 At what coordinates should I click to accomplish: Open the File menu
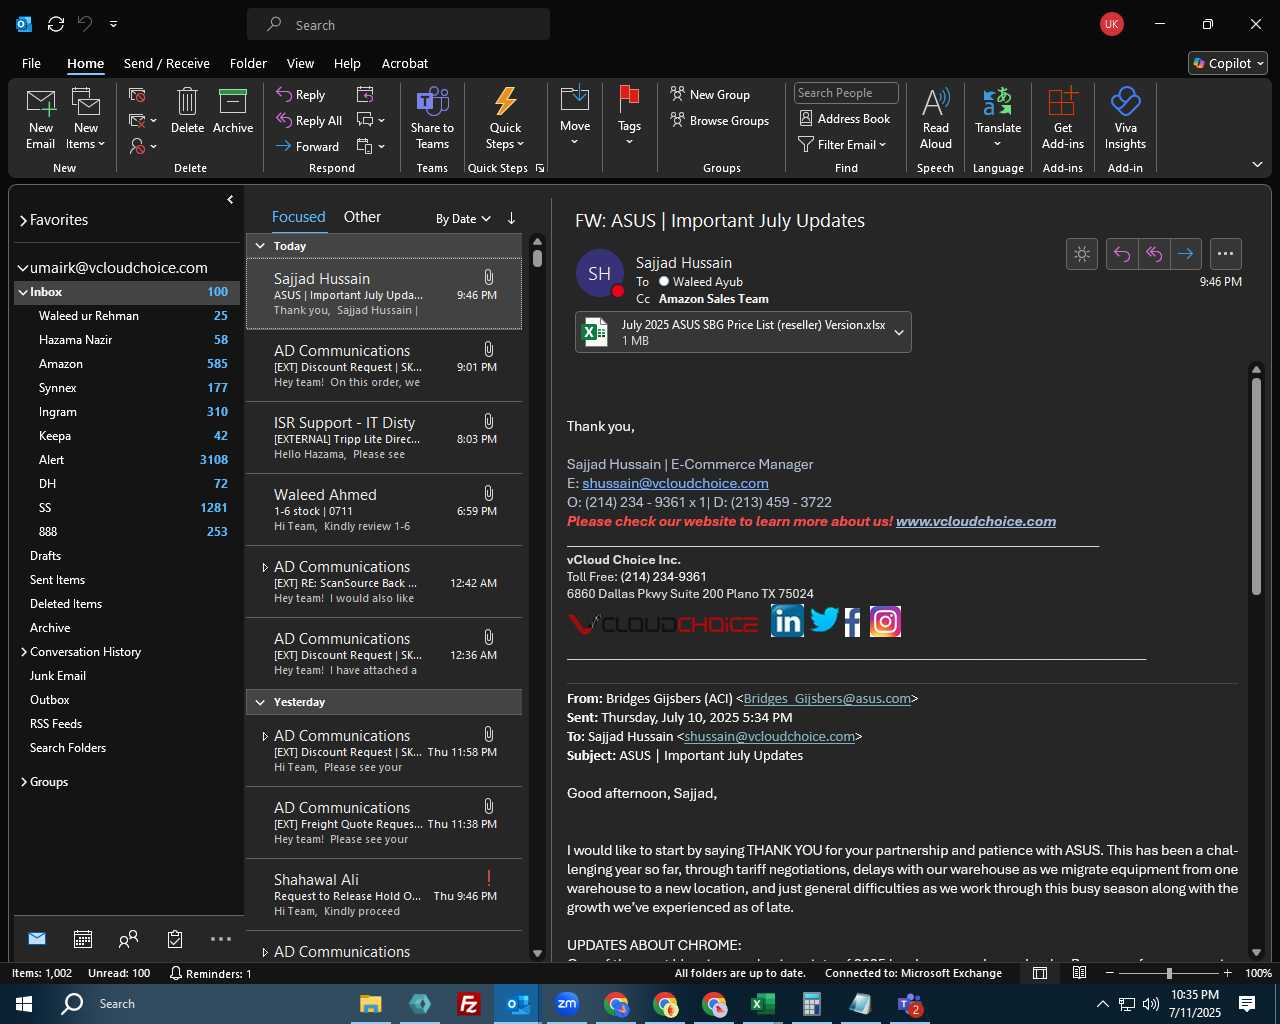pyautogui.click(x=31, y=63)
